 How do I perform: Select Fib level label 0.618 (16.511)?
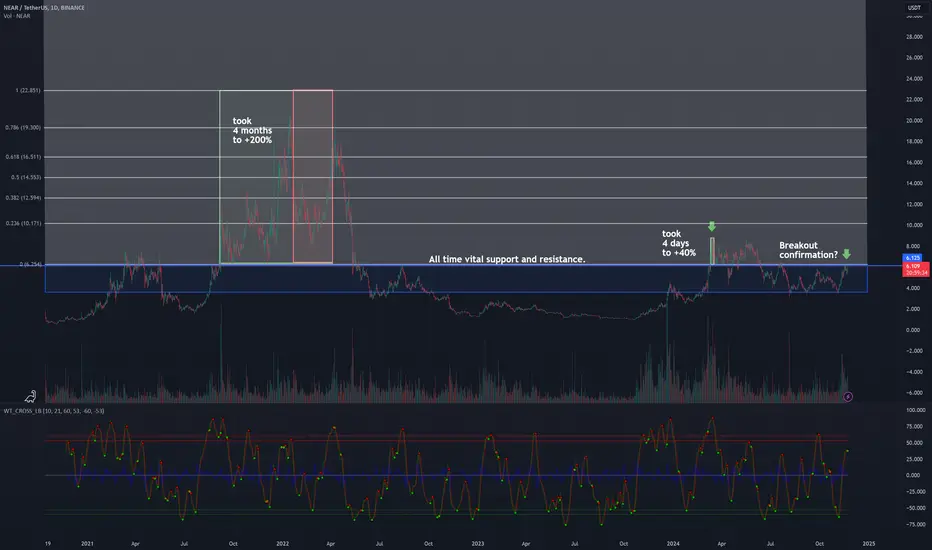(23, 157)
